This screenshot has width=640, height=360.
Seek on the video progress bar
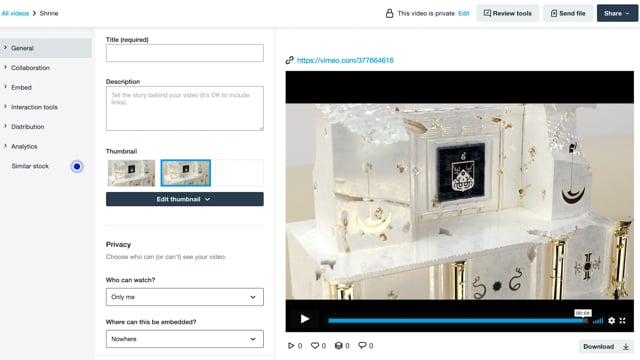click(458, 321)
